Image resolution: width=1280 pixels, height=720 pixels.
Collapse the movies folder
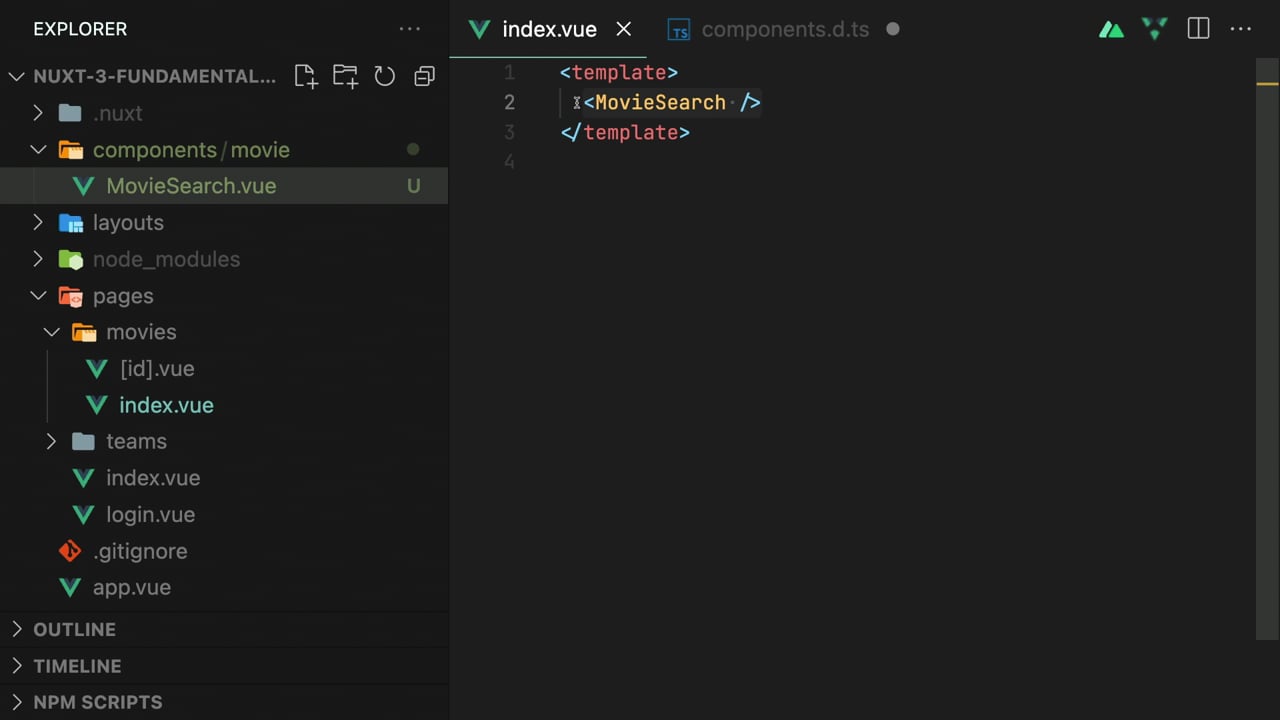click(x=52, y=332)
